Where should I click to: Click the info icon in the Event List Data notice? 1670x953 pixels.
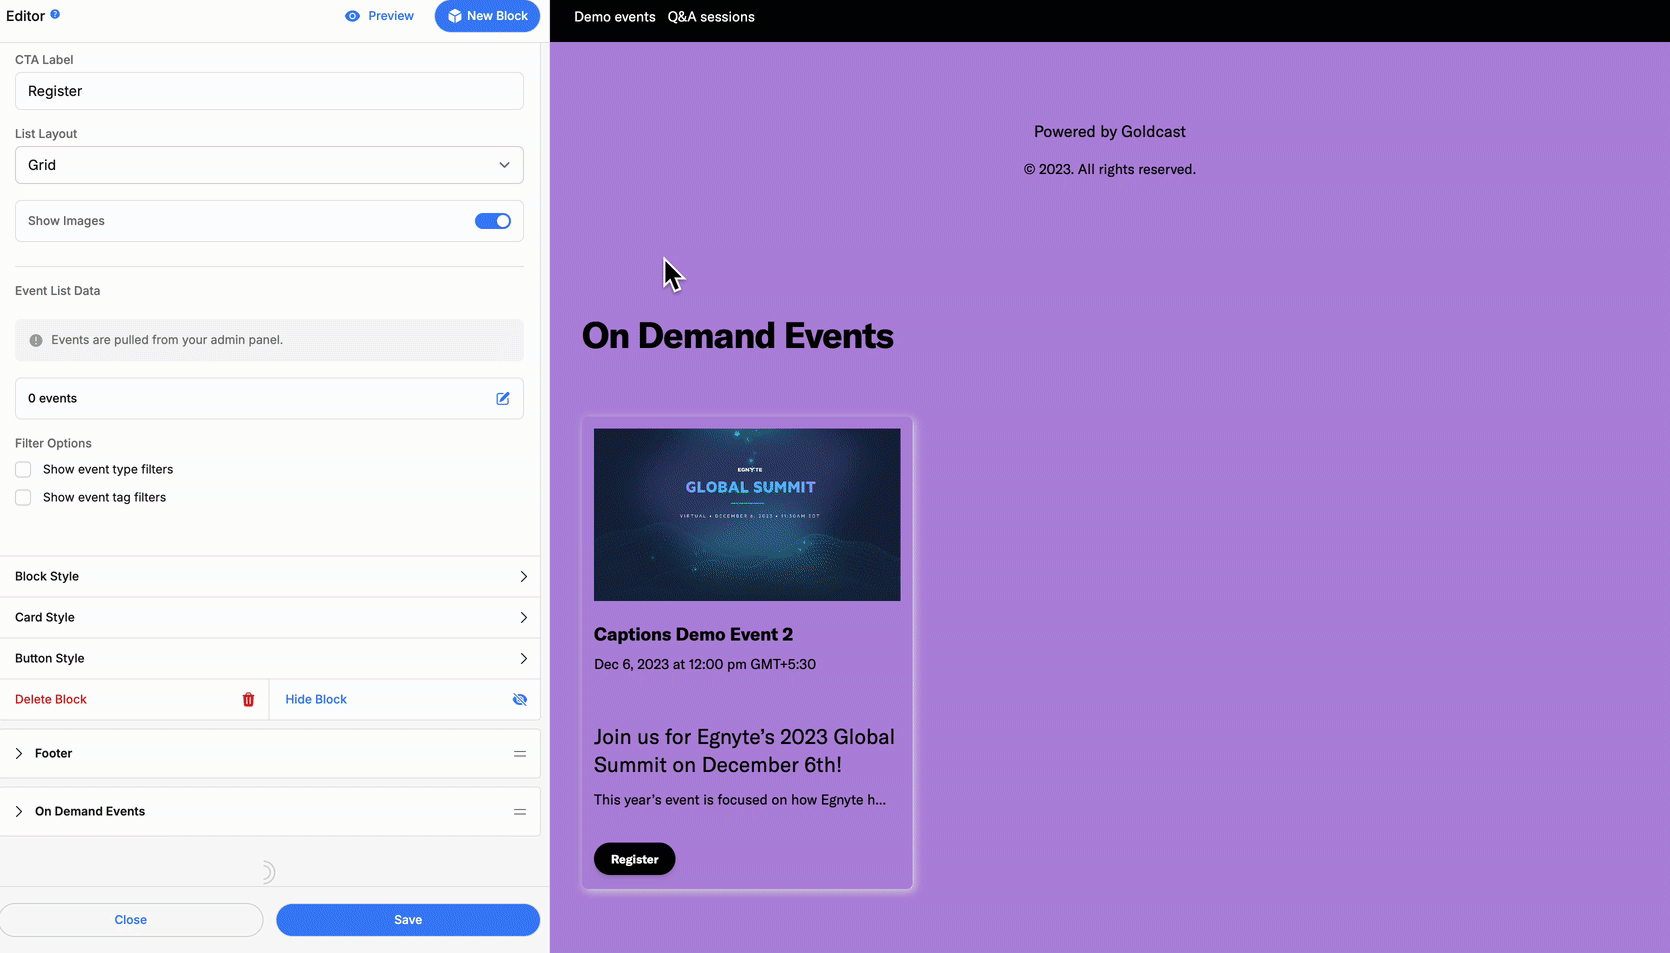(x=36, y=340)
